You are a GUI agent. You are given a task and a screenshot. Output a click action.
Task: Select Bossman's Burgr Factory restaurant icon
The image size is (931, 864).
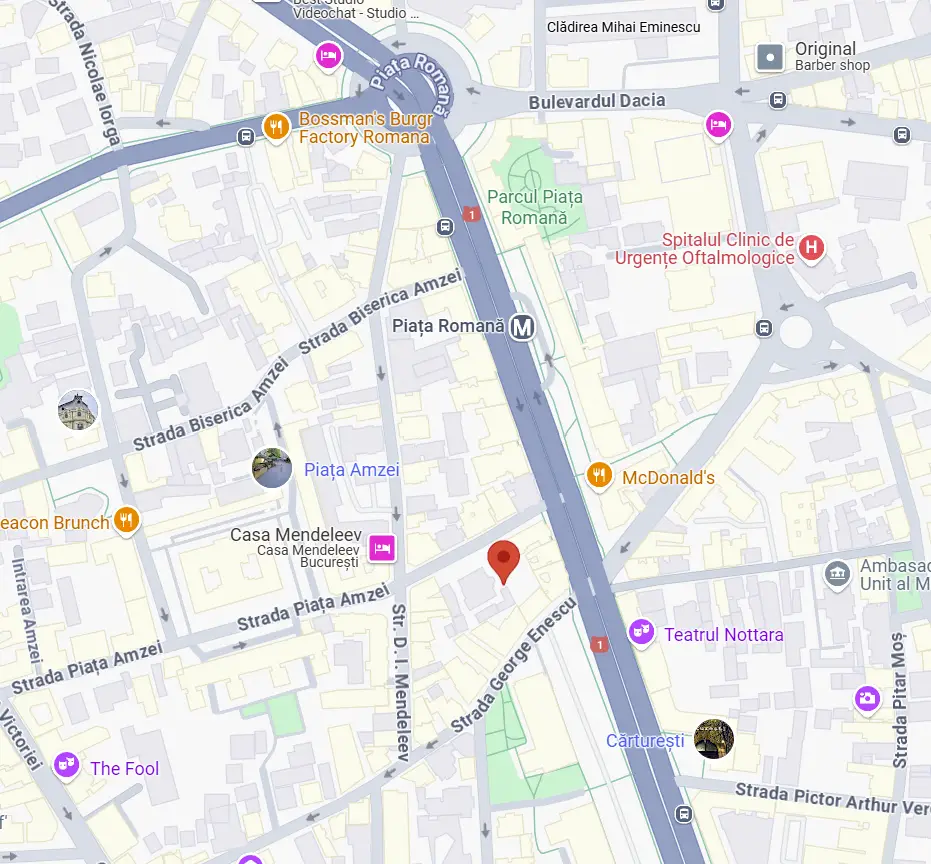pos(276,127)
